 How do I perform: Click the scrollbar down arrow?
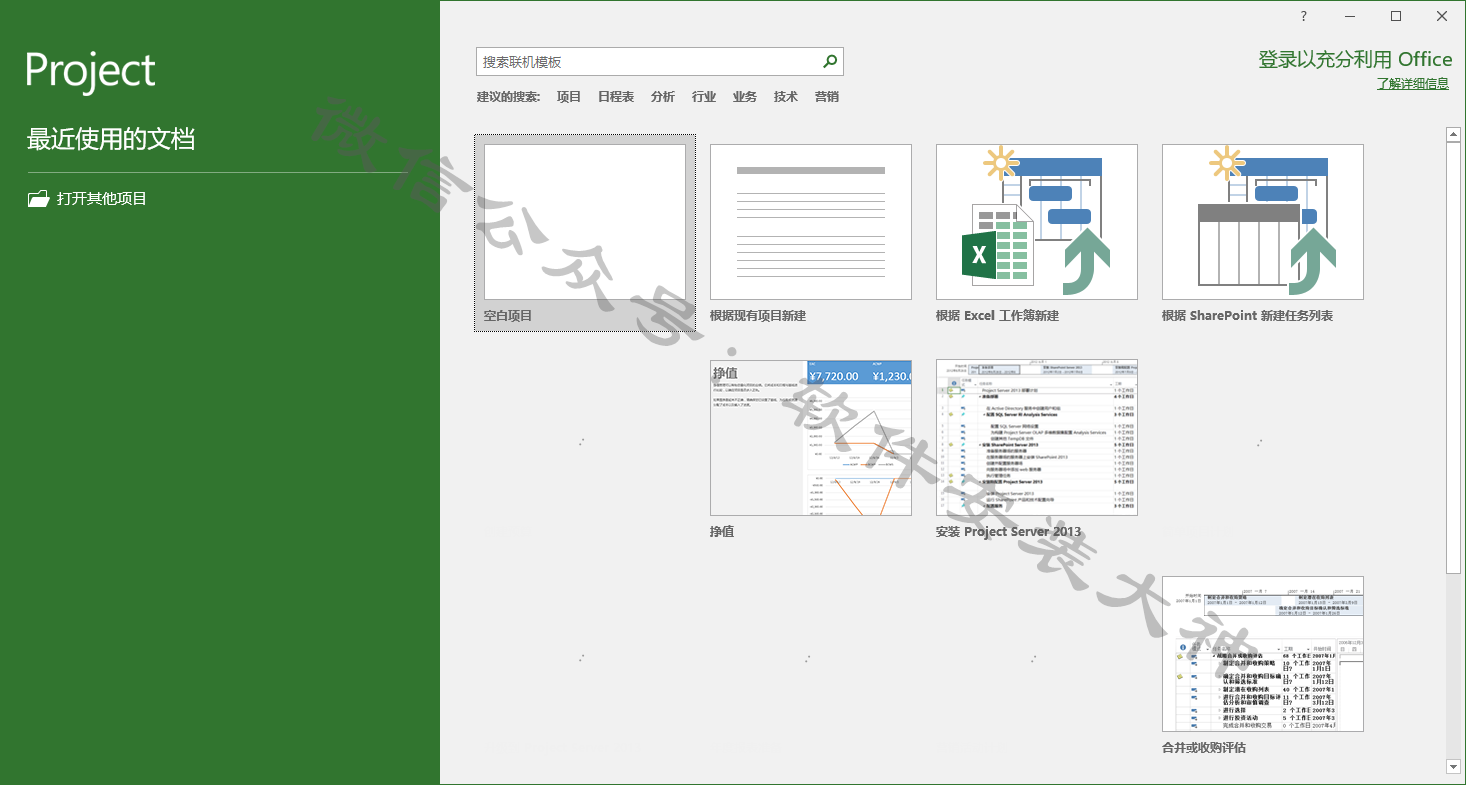(x=1454, y=767)
